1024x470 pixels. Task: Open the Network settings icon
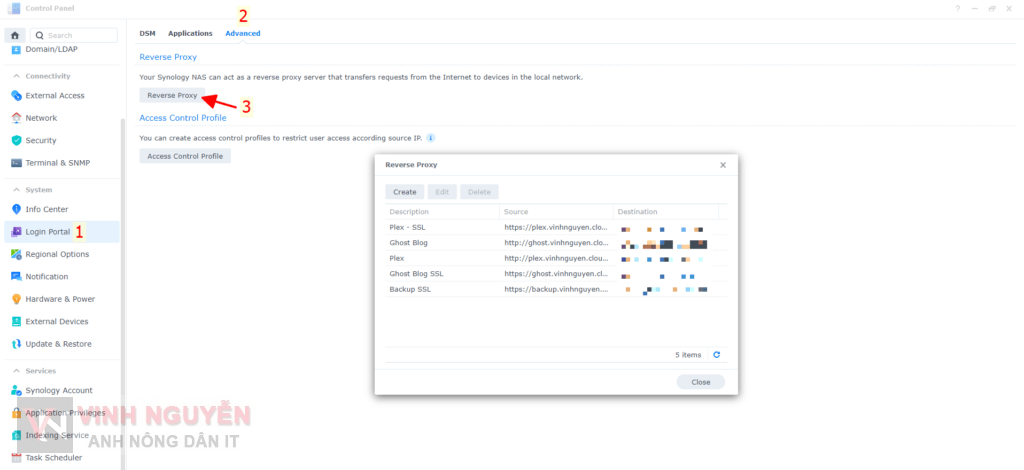tap(17, 118)
